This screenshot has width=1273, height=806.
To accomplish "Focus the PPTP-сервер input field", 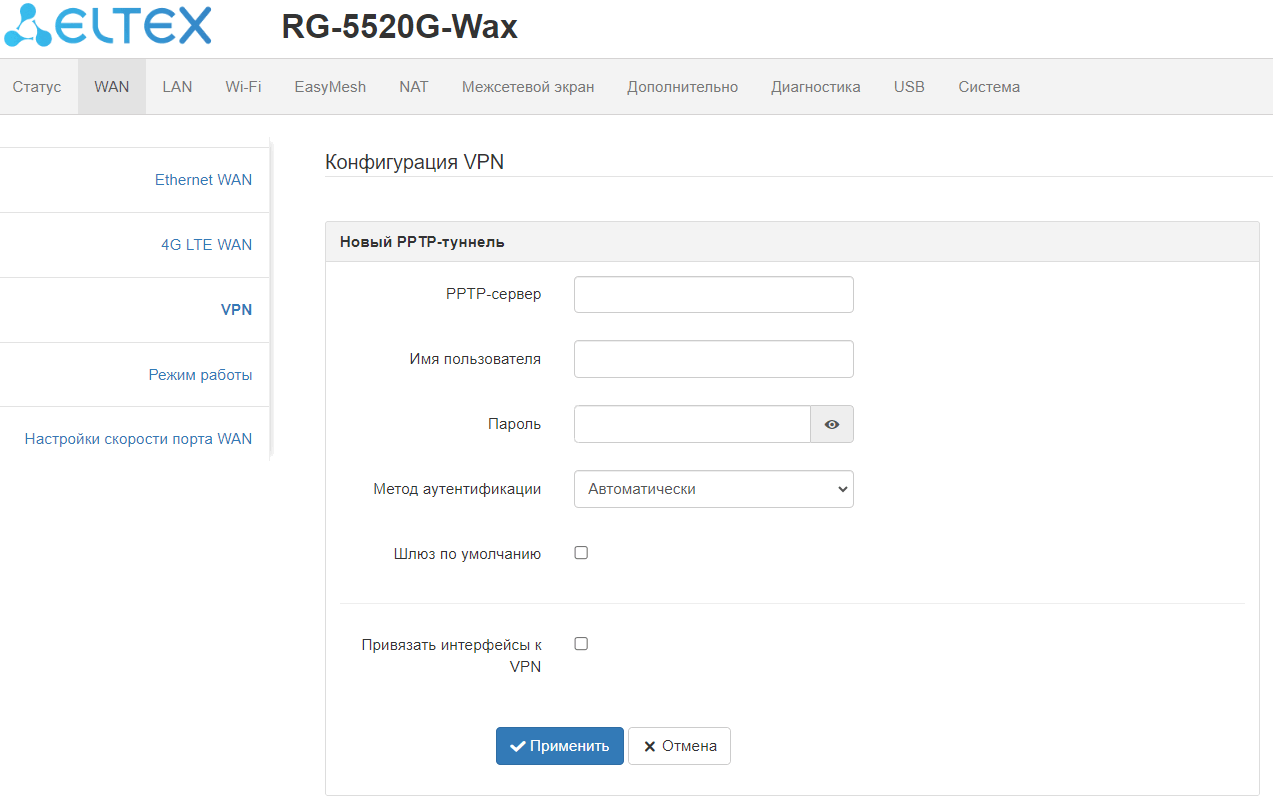I will pyautogui.click(x=714, y=295).
